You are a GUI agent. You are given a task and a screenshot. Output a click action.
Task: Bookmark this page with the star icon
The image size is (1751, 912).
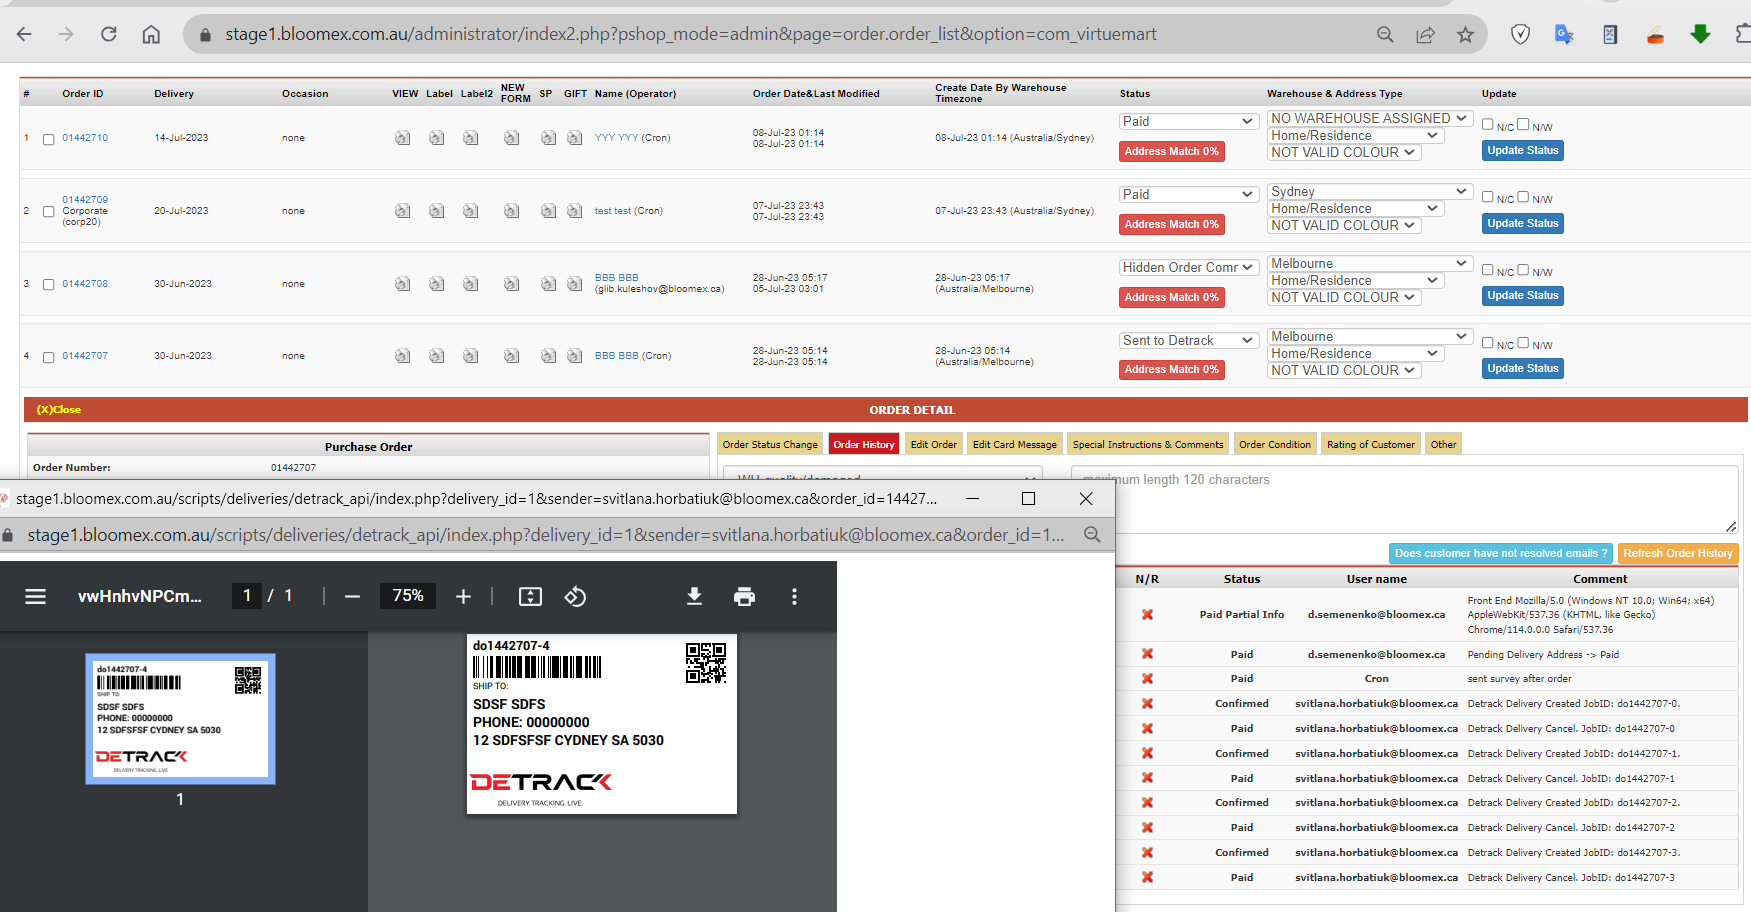[x=1465, y=34]
